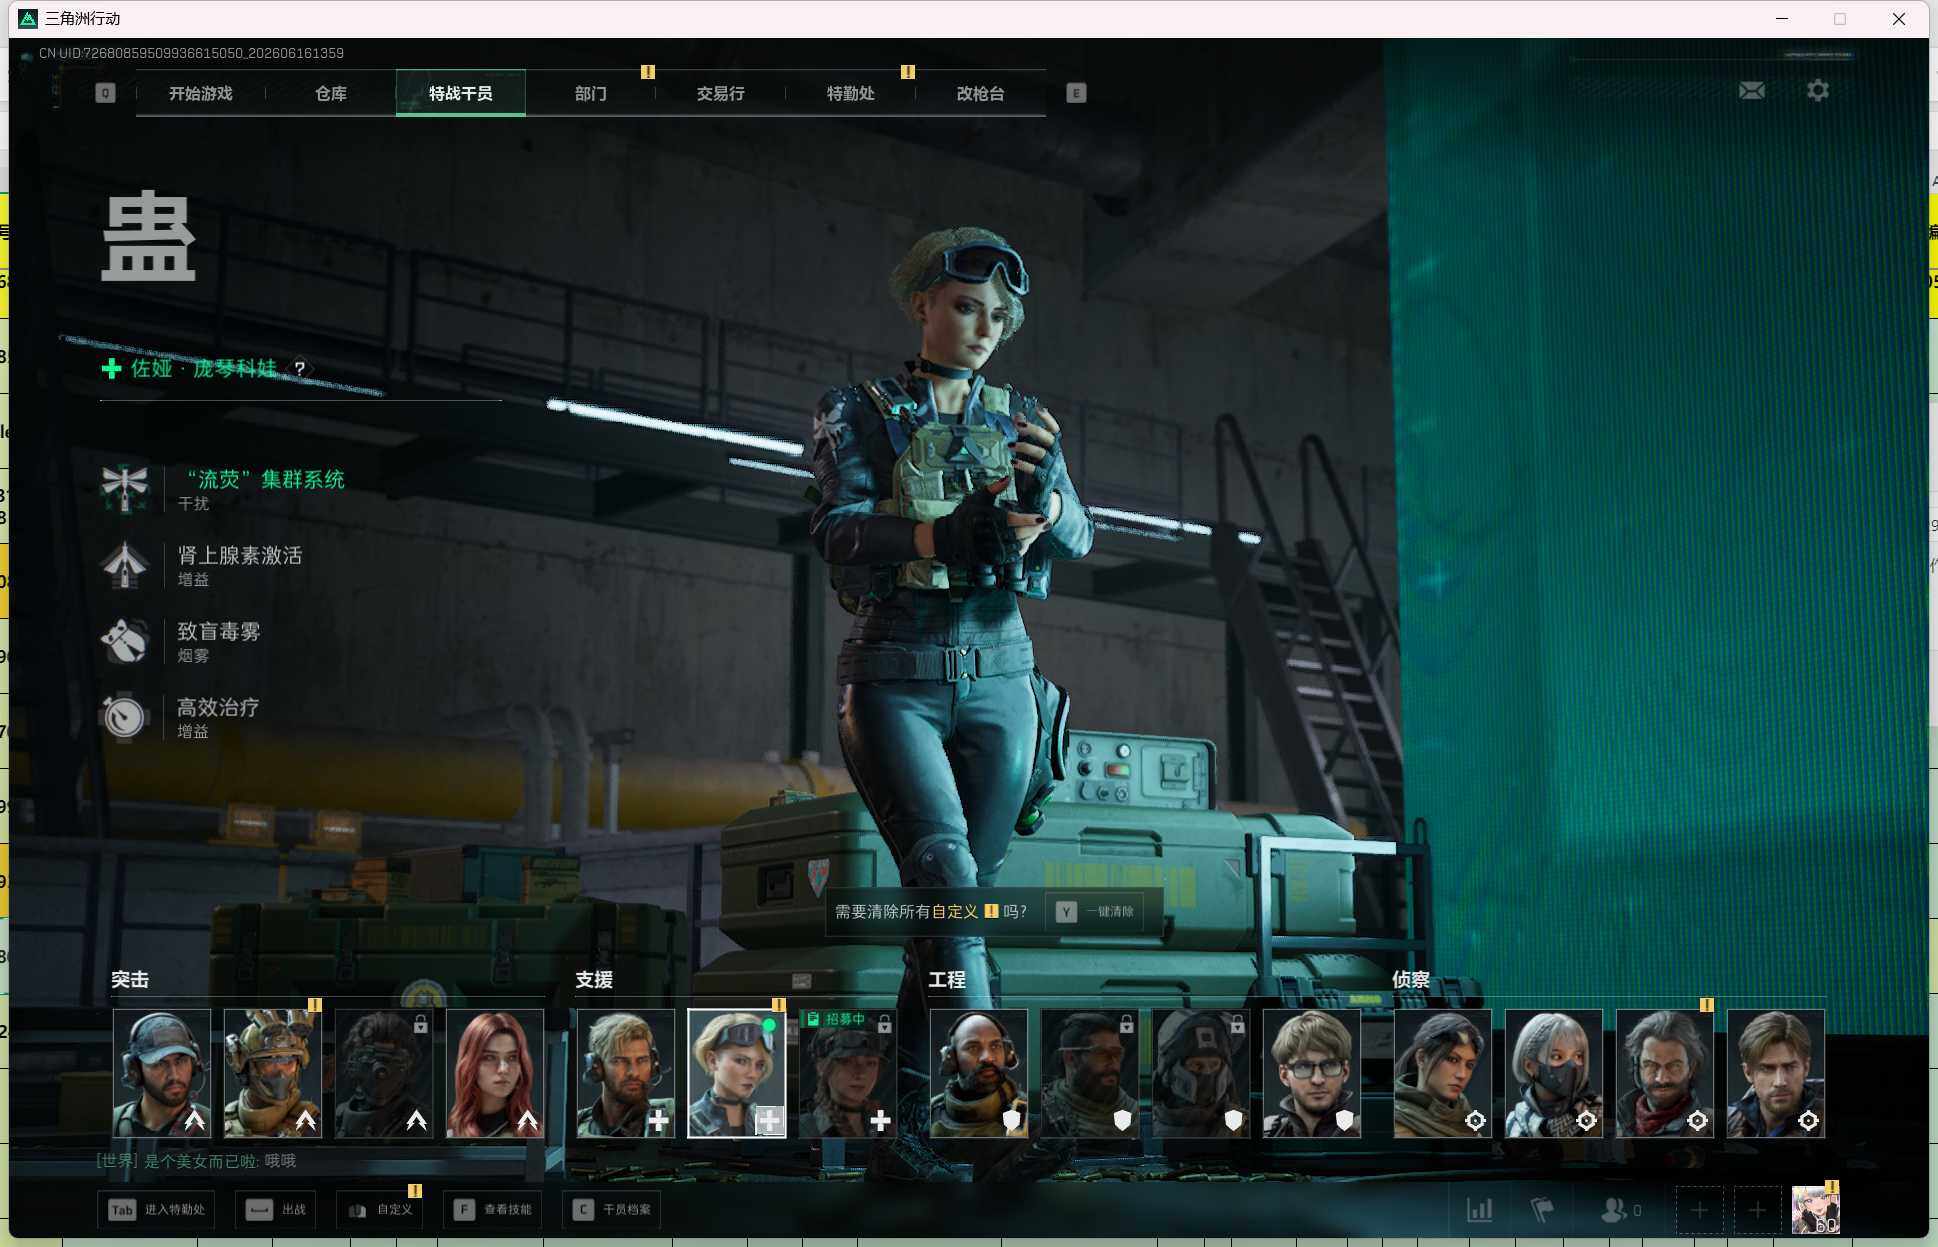Viewport: 1938px width, 1247px height.
Task: Click the 部门 tab notification badge
Action: 648,72
